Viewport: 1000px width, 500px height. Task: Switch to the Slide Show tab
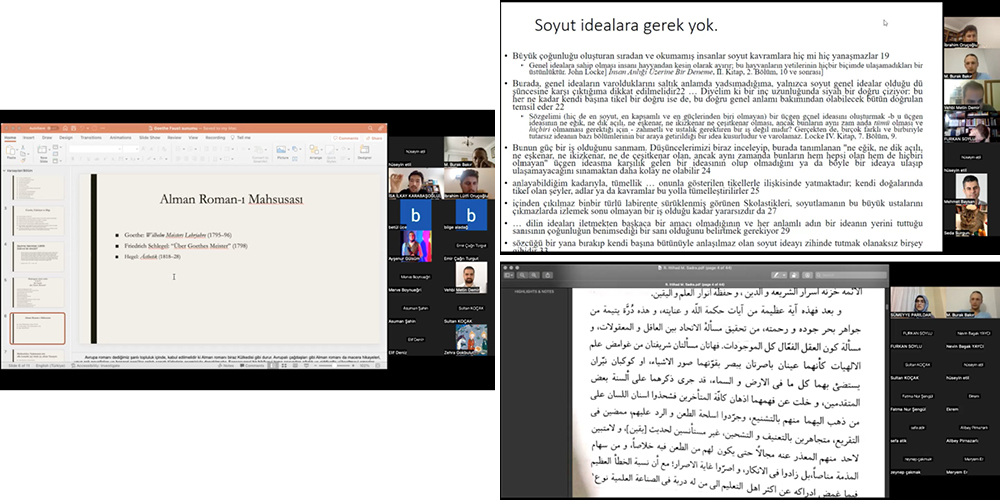point(150,138)
